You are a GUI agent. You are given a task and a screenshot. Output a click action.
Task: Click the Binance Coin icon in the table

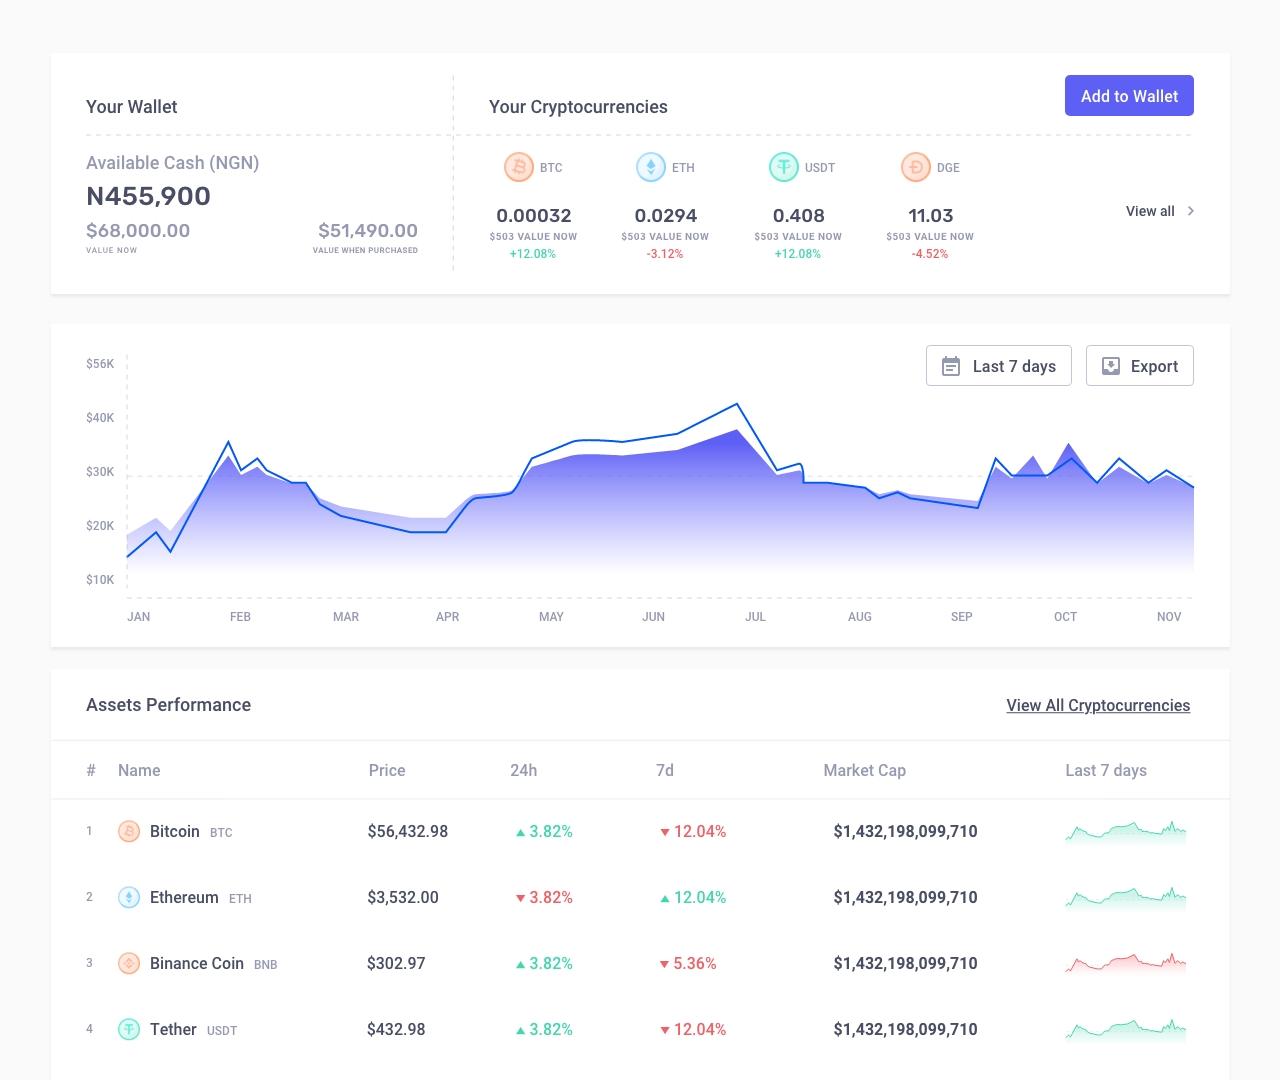[x=129, y=963]
